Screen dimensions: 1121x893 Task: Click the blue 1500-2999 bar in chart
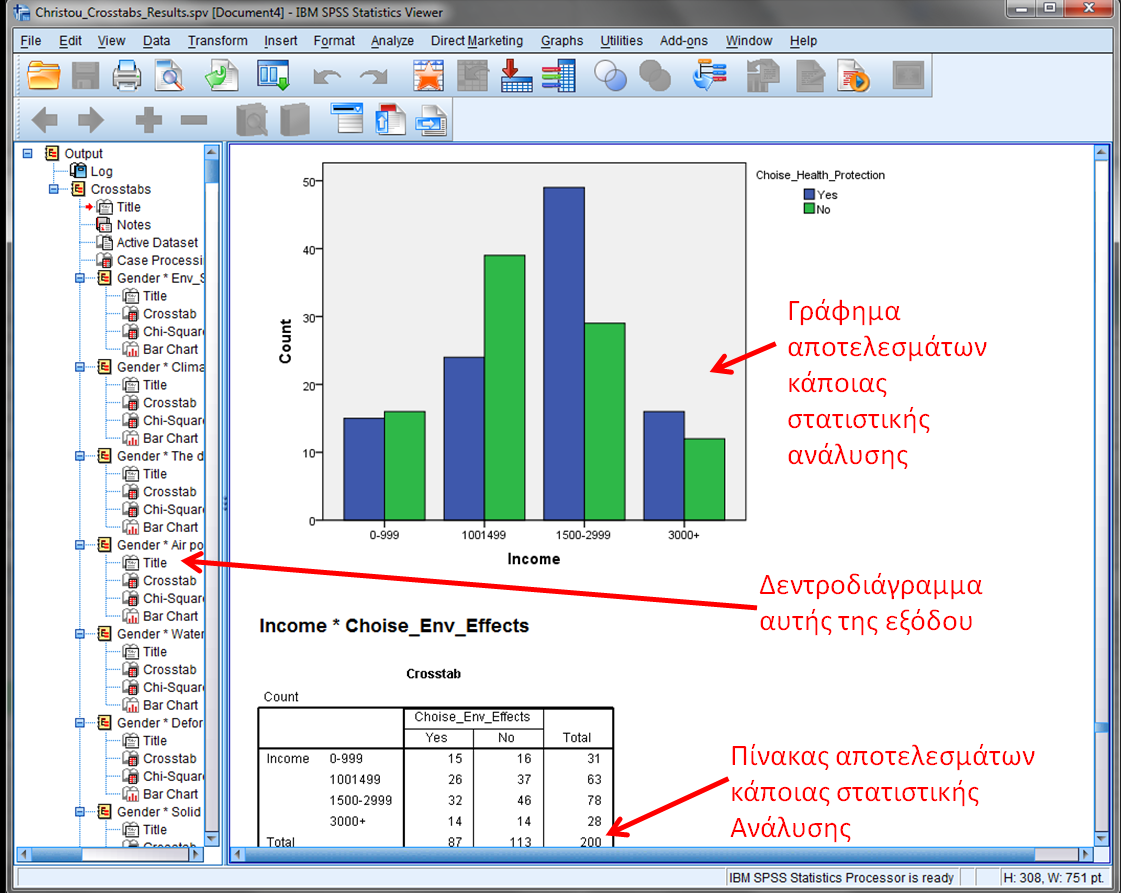pyautogui.click(x=563, y=354)
